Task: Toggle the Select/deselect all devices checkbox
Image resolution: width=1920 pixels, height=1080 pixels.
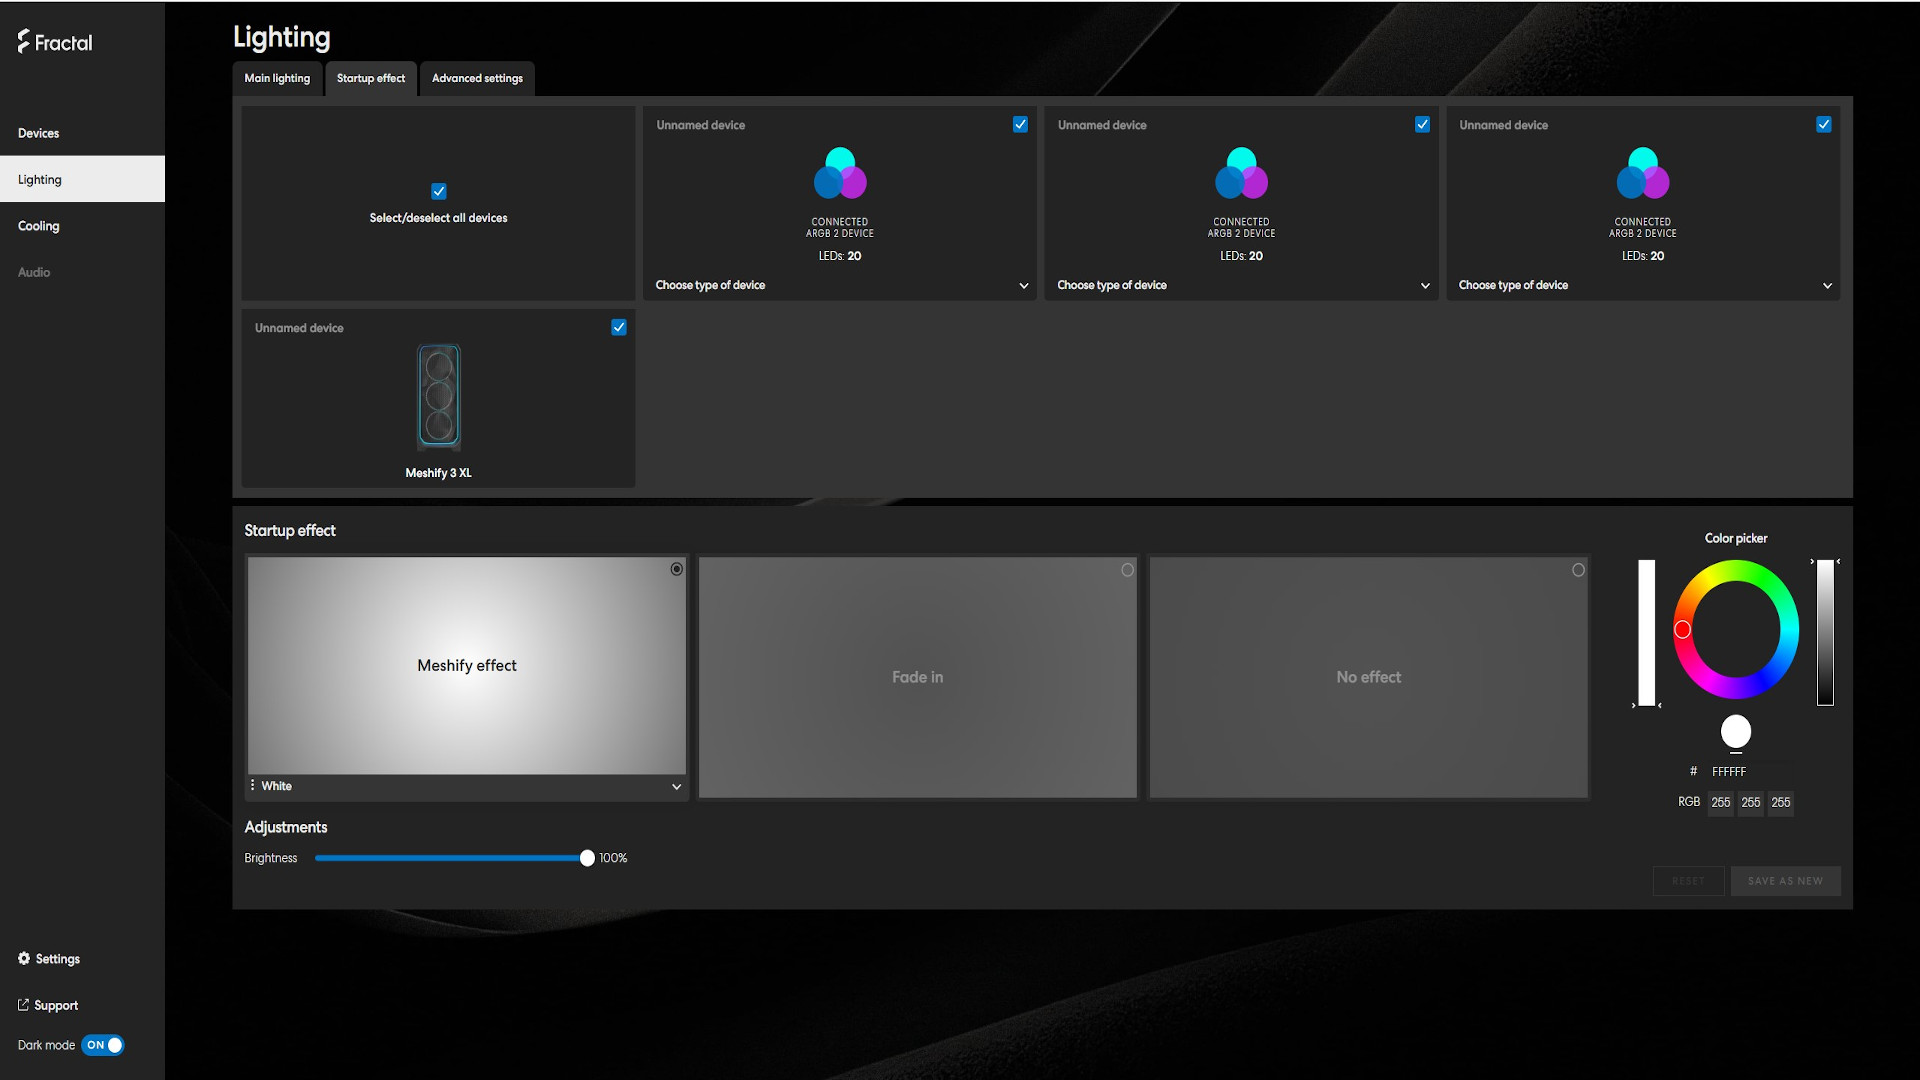Action: (438, 191)
